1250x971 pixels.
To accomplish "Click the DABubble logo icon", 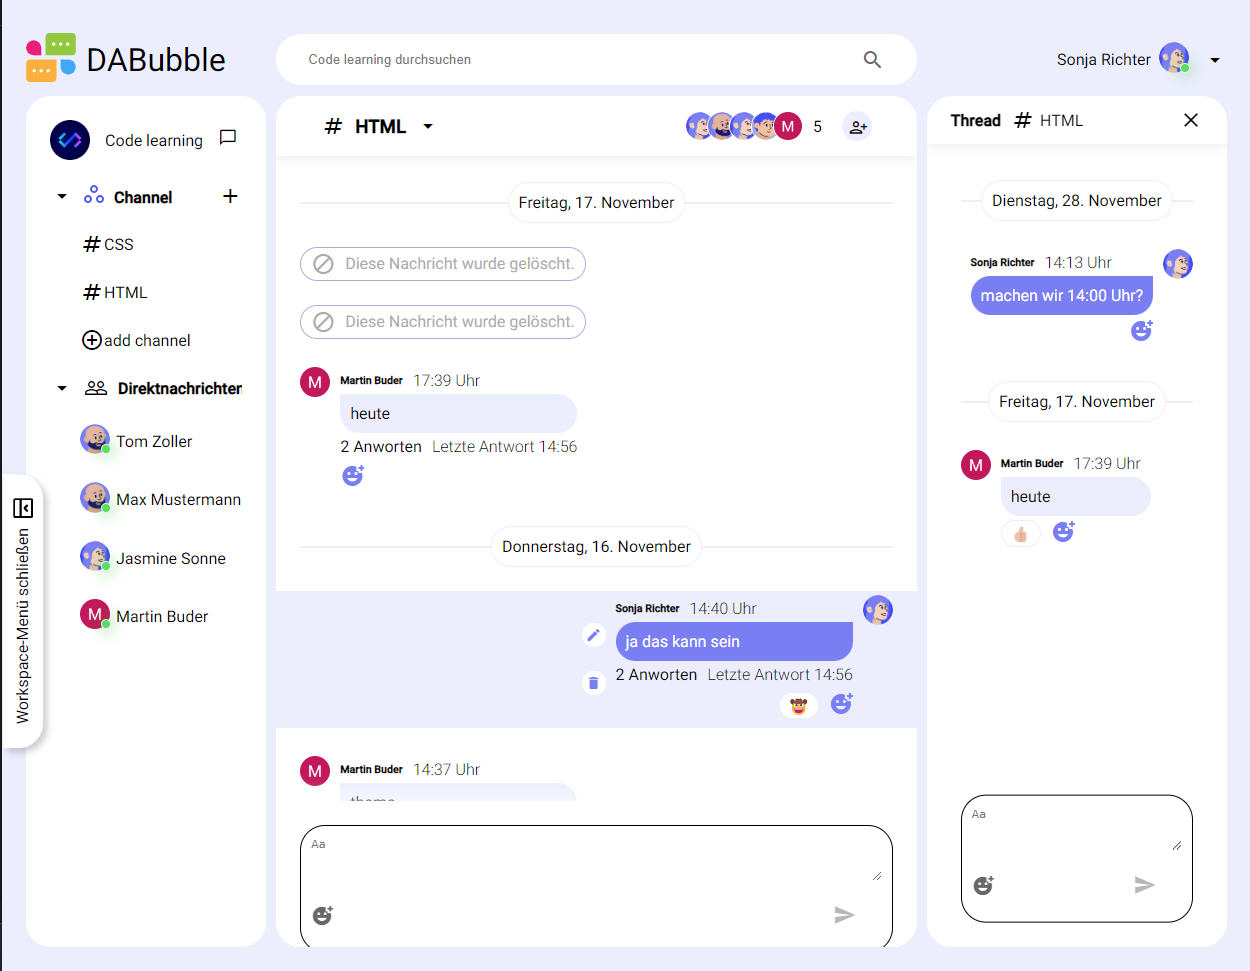I will click(x=51, y=58).
